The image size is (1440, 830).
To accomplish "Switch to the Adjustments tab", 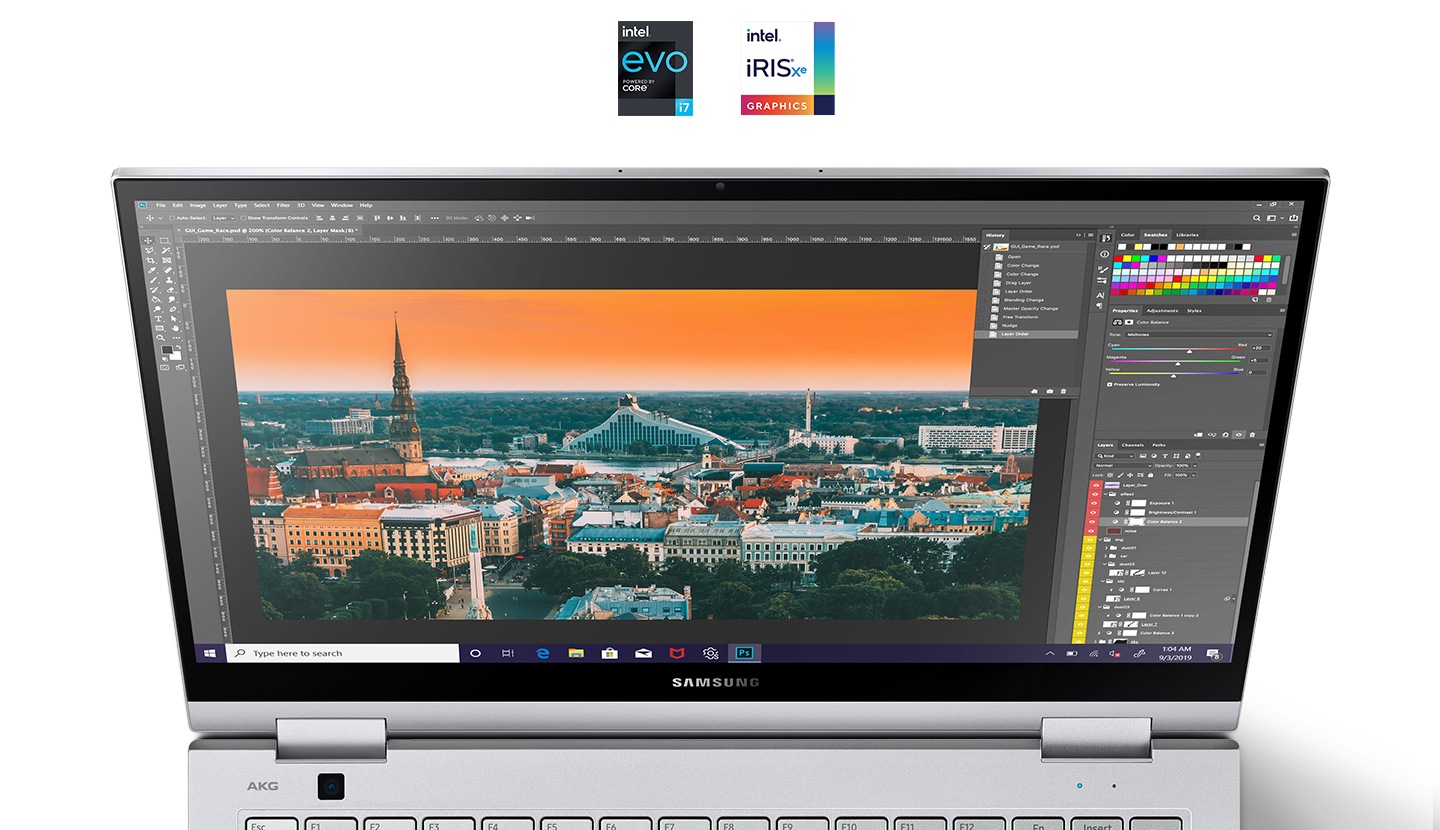I will tap(1162, 311).
